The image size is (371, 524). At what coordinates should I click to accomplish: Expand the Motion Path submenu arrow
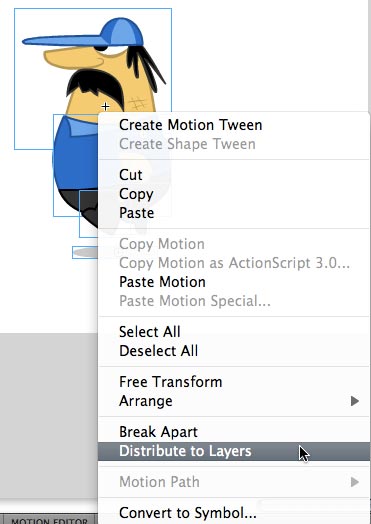pos(355,482)
